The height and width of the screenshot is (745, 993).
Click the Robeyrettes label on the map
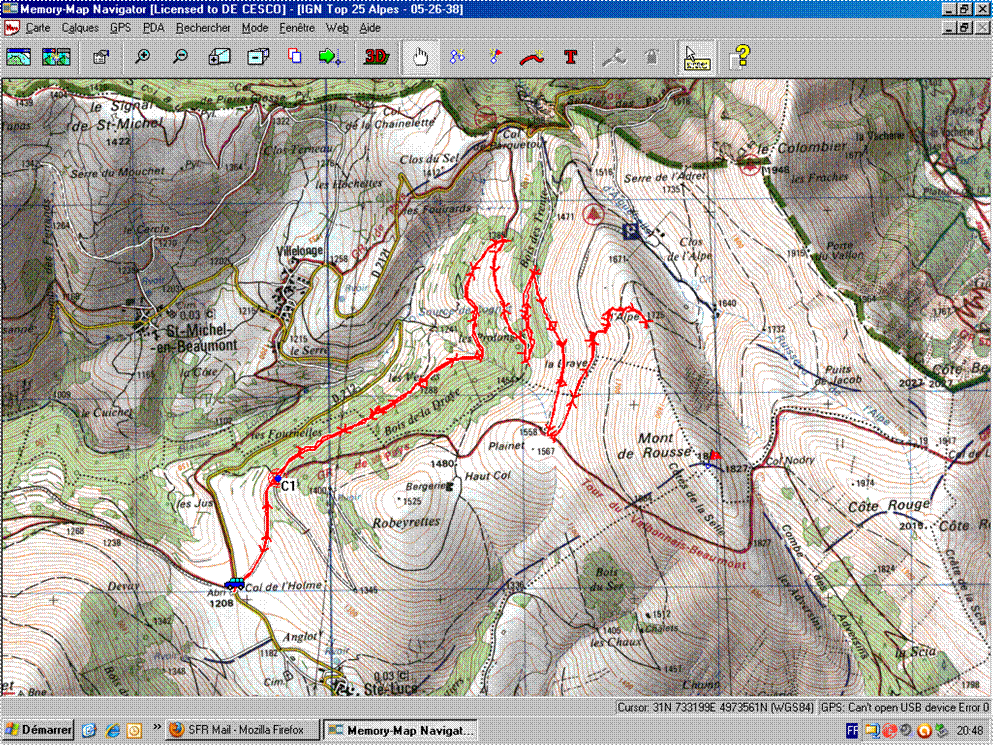pos(406,523)
